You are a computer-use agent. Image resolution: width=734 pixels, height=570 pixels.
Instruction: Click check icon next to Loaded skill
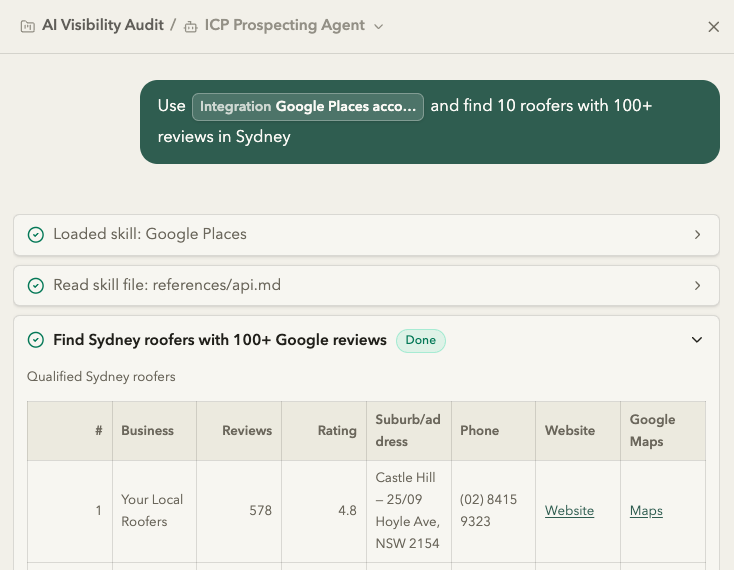(36, 234)
